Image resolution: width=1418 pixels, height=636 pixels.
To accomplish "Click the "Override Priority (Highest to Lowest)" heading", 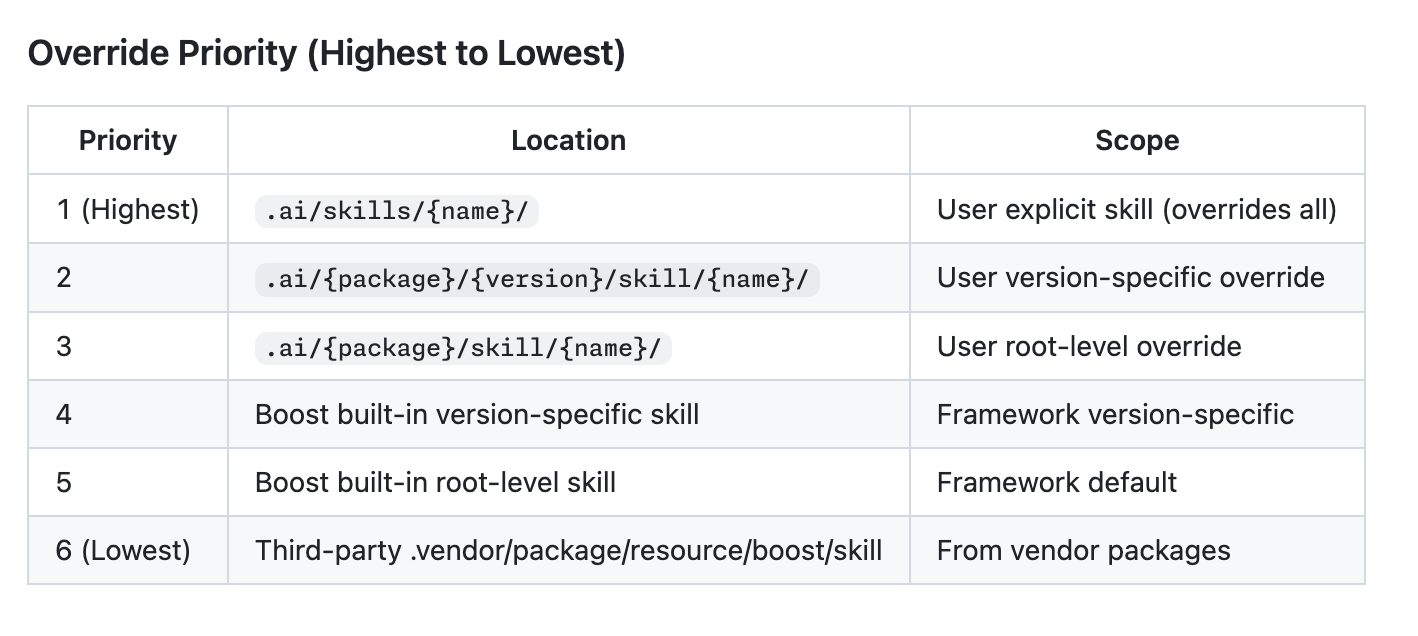I will point(326,54).
